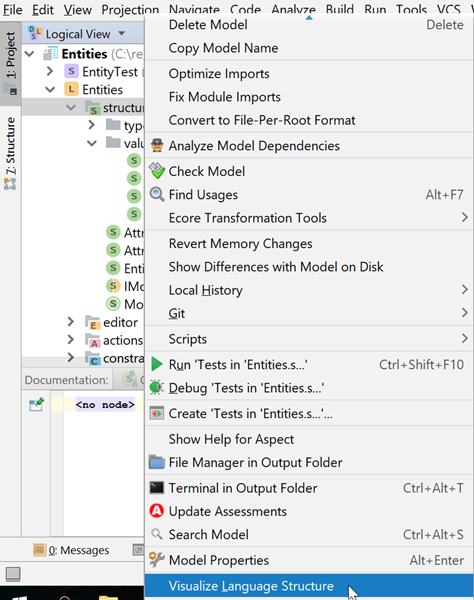474x600 pixels.
Task: Open Ecore Transformation Tools submenu
Action: point(309,218)
